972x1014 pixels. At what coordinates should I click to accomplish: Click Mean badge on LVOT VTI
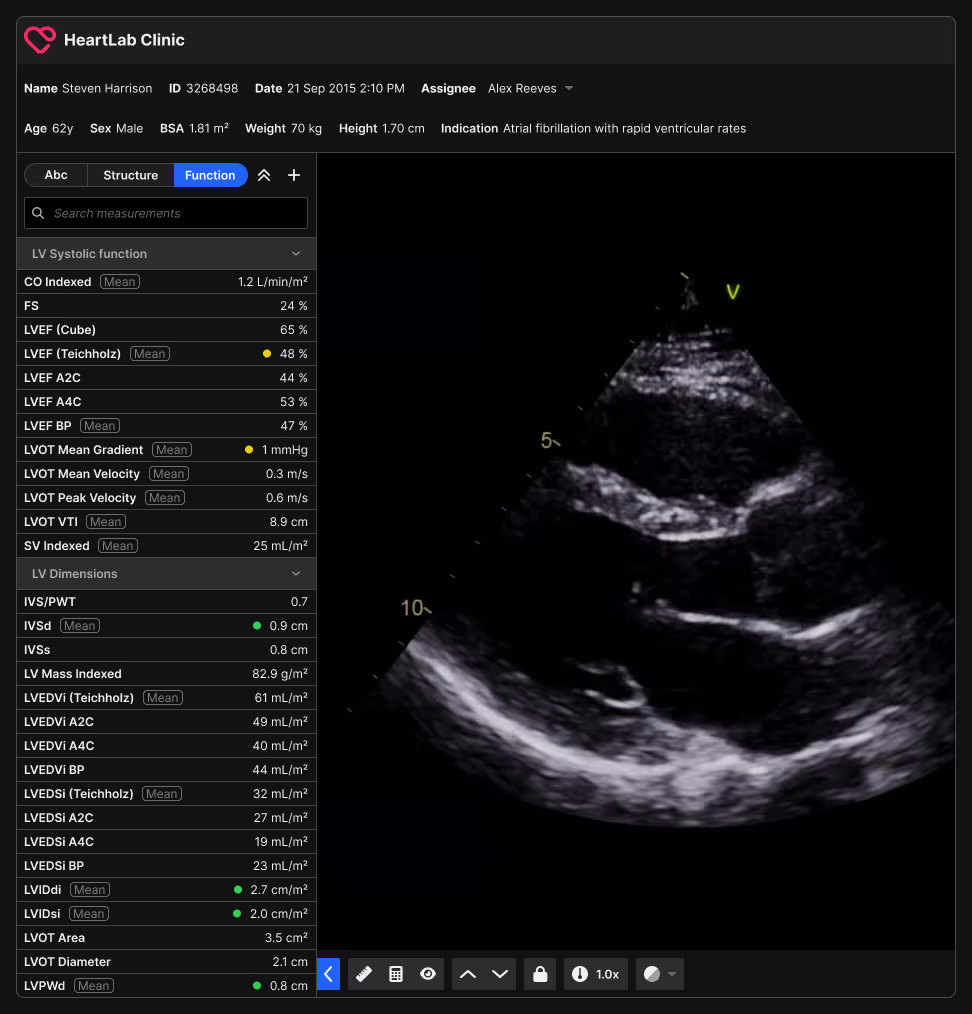tap(105, 522)
